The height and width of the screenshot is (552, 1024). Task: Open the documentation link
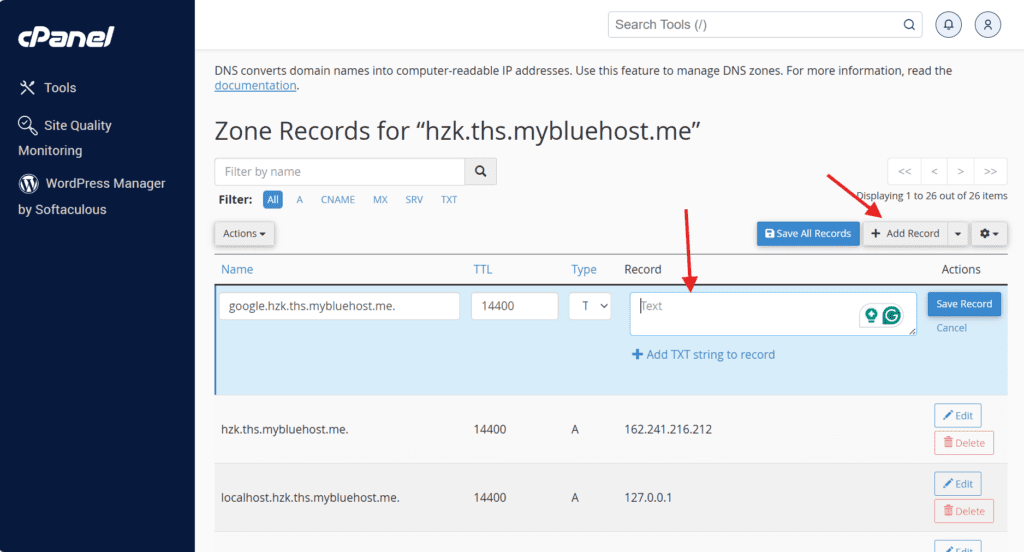[x=255, y=86]
